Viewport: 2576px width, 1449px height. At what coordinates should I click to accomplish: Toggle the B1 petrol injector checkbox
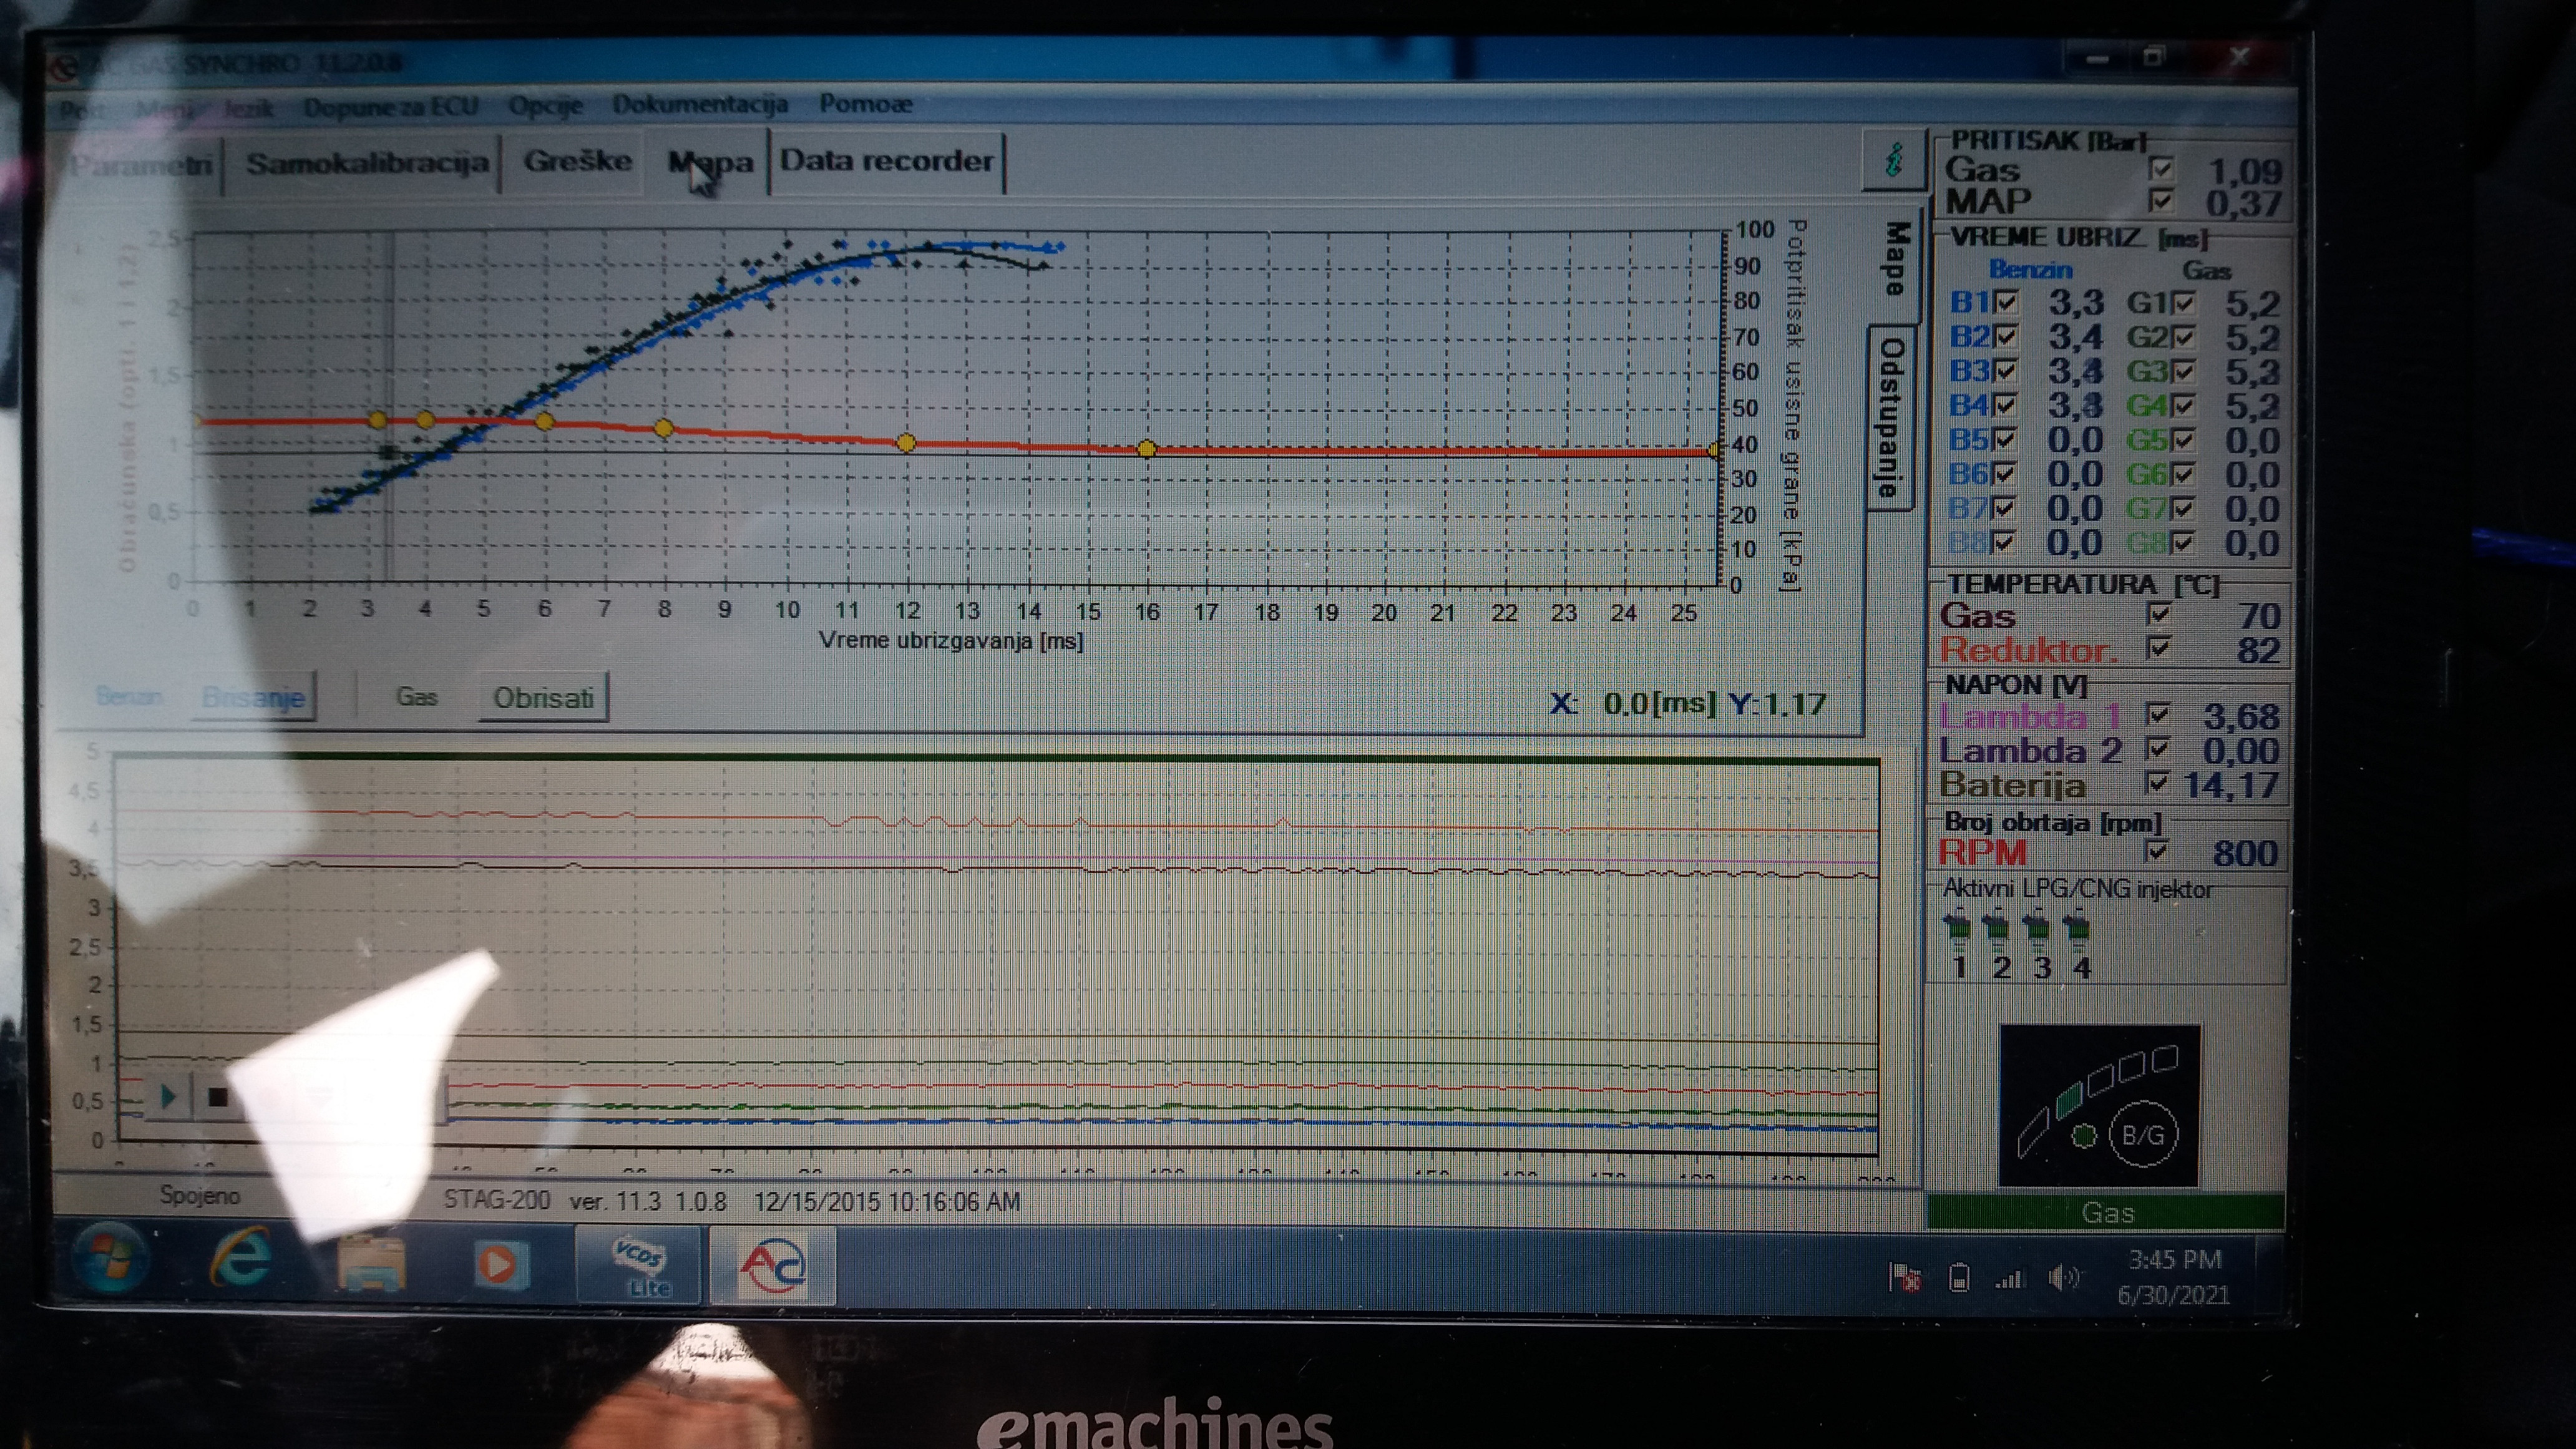coord(2006,302)
